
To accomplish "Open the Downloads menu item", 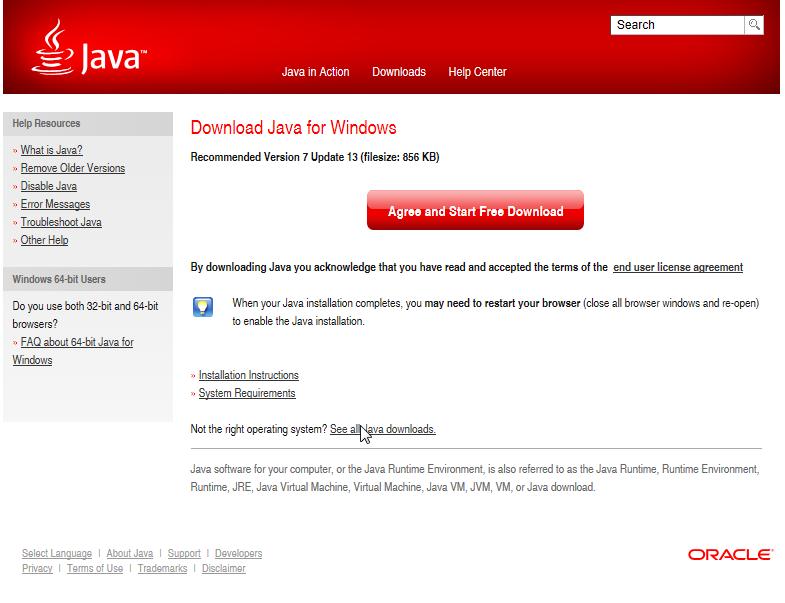I will (399, 72).
